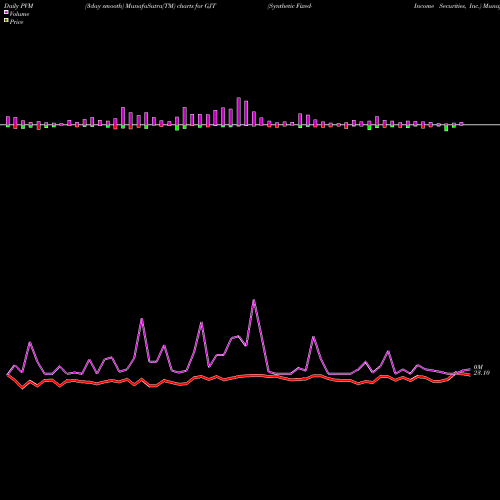Image resolution: width=500 pixels, height=500 pixels.
Task: Click the Volume legend label
Action: tap(19, 14)
